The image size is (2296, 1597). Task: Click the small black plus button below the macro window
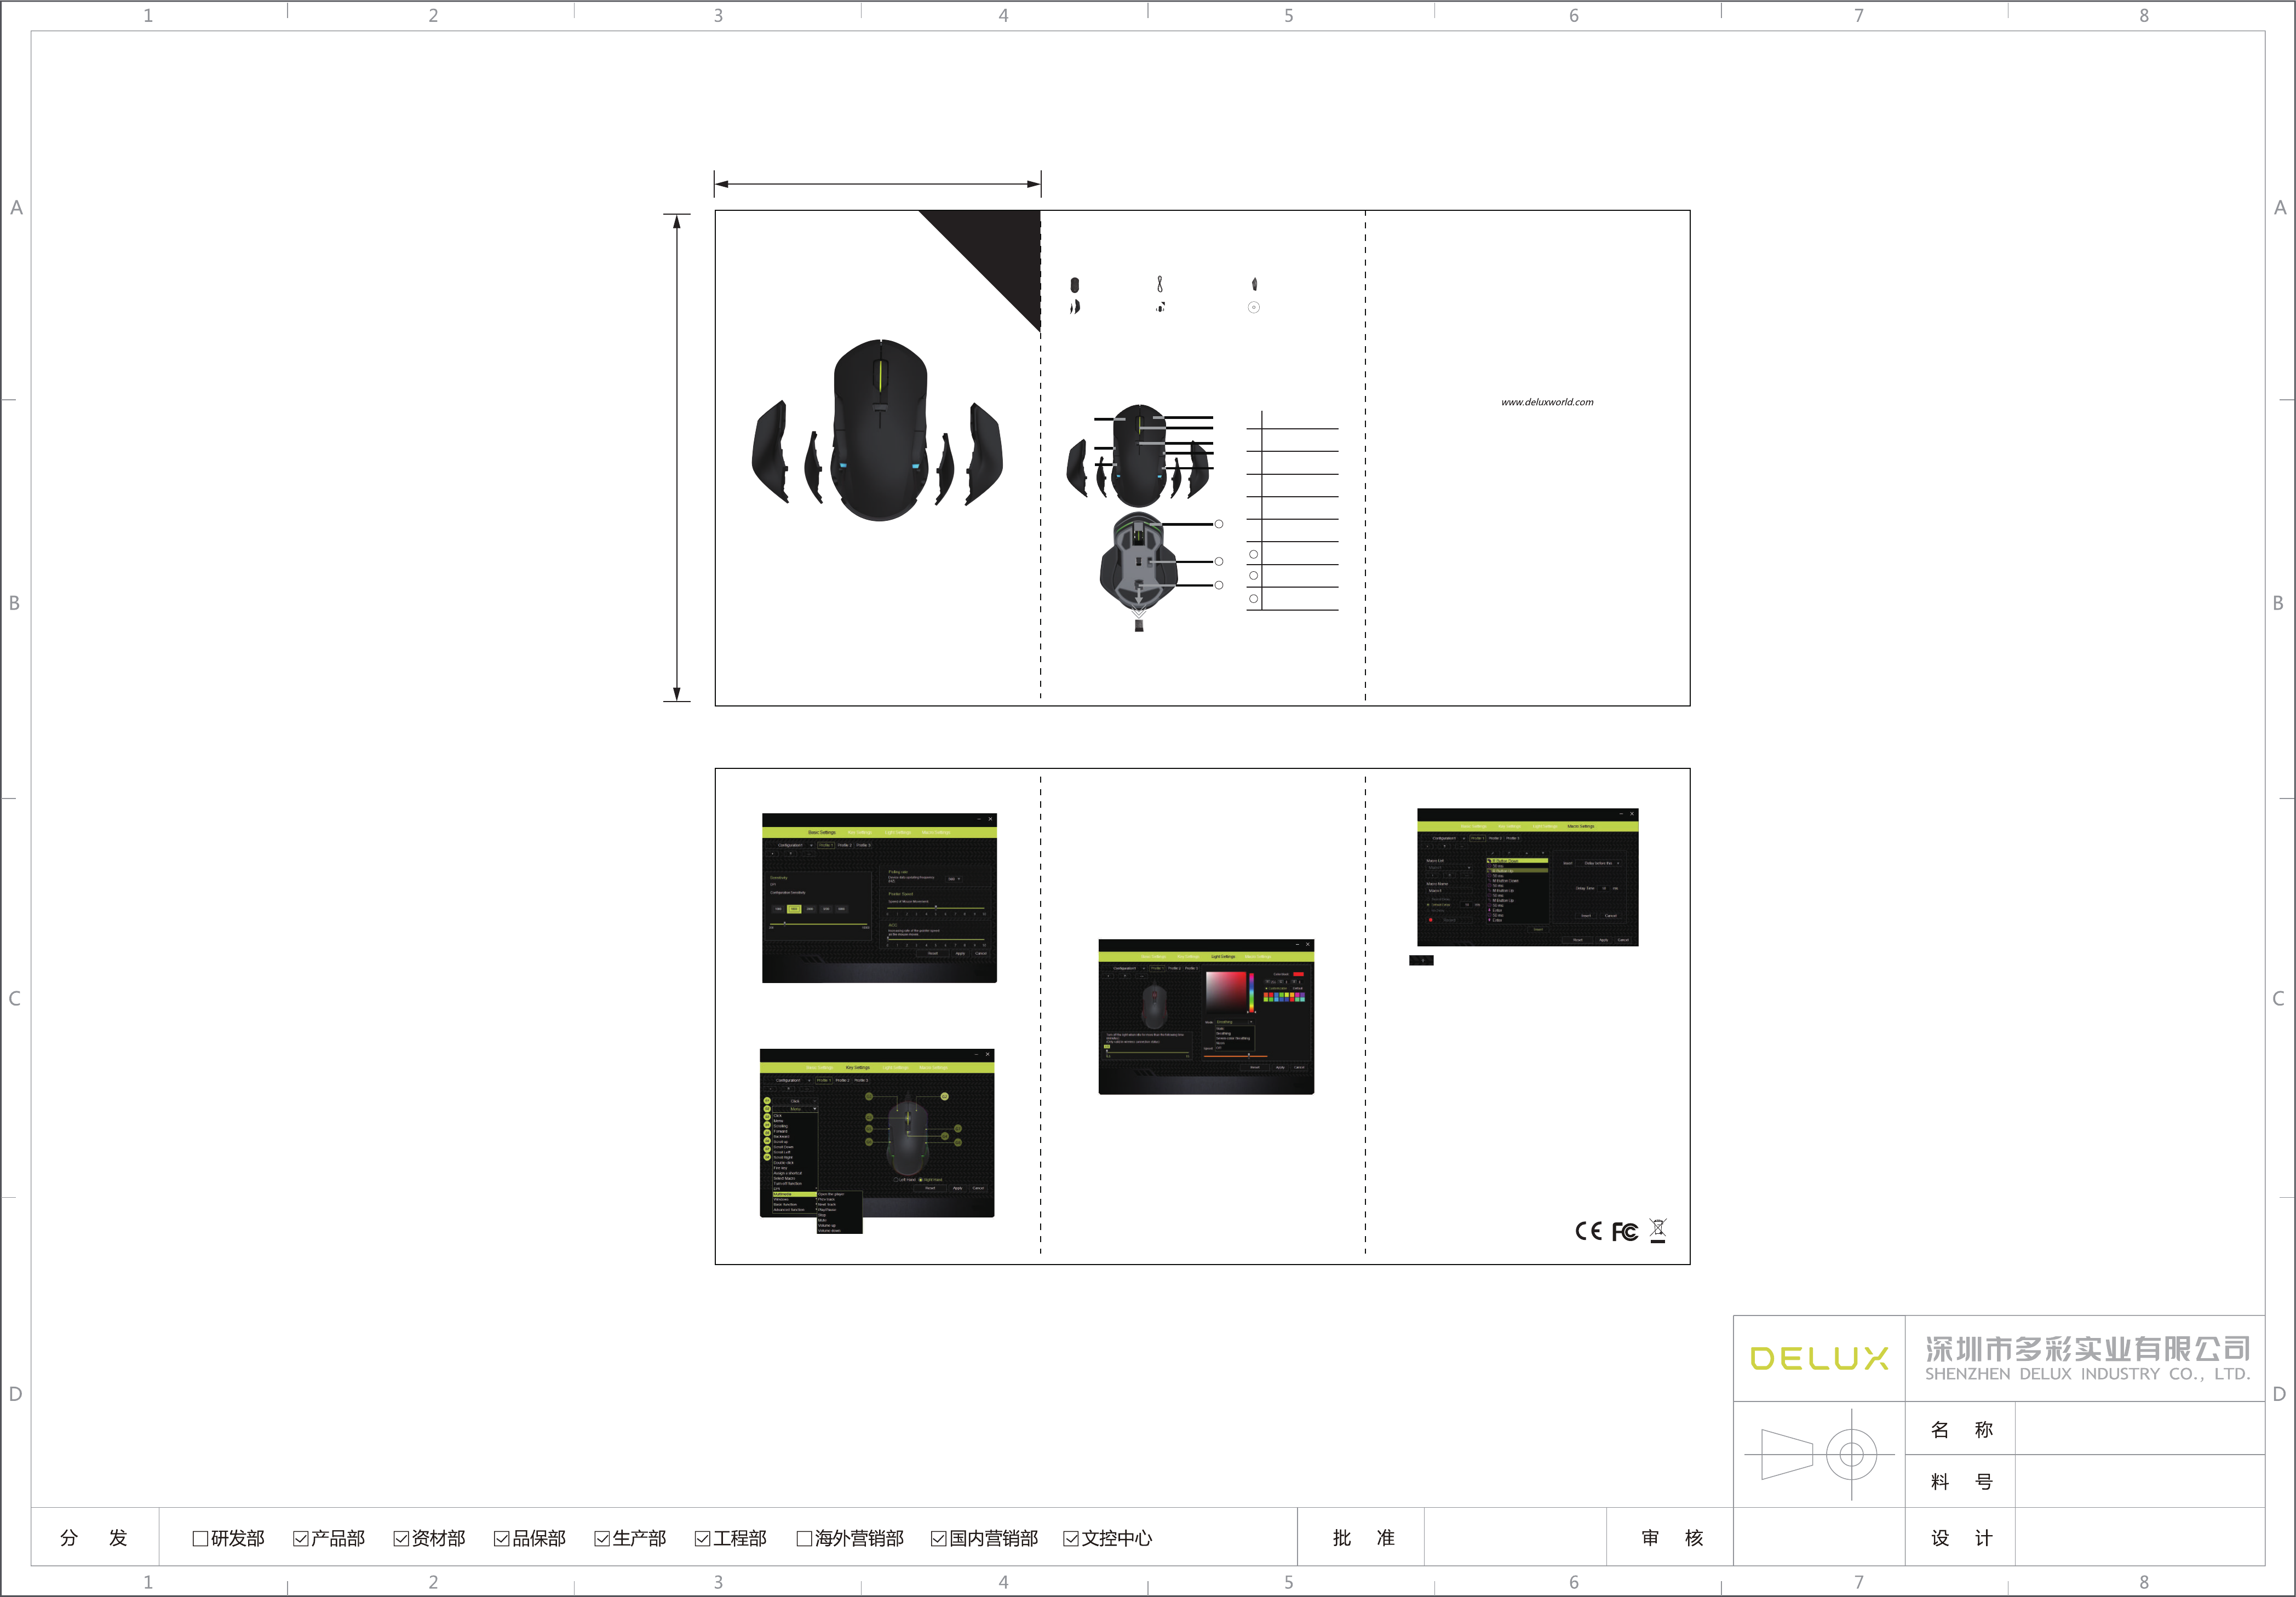1421,960
